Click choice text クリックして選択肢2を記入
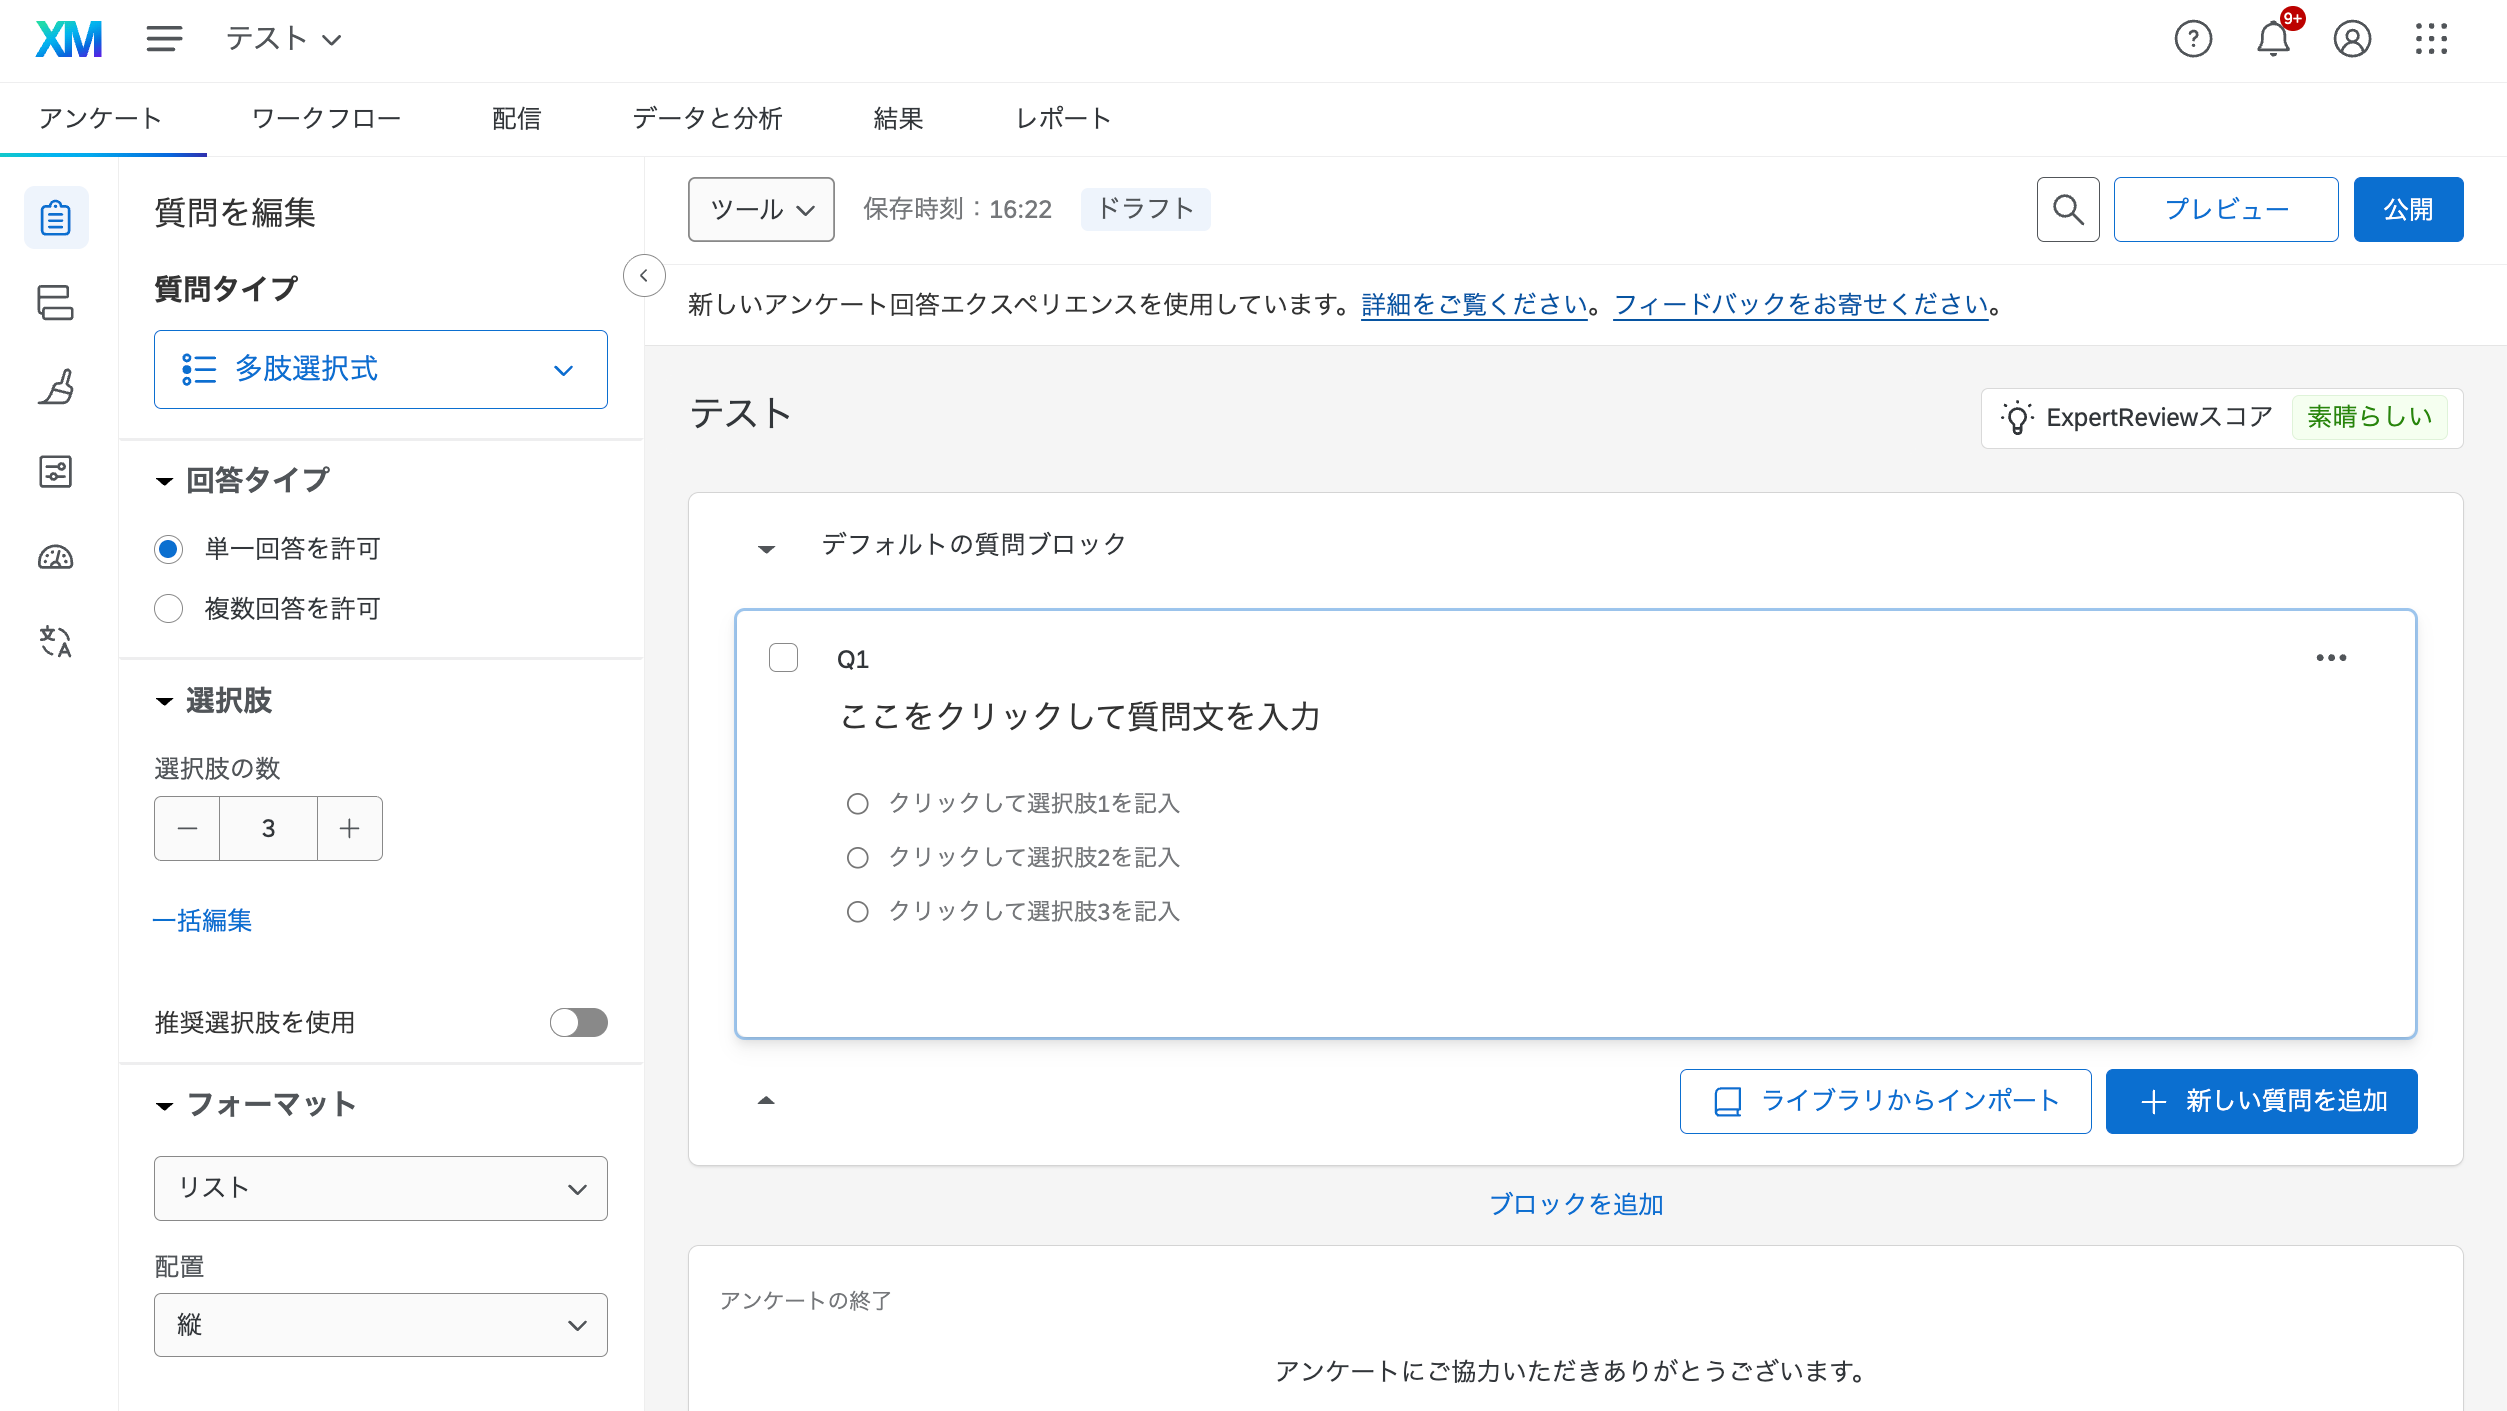This screenshot has height=1411, width=2507. pyautogui.click(x=1034, y=858)
